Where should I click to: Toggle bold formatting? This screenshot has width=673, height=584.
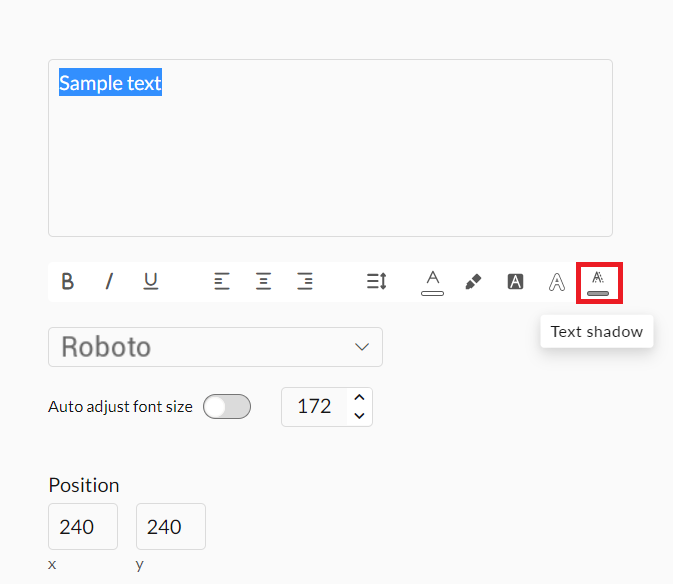(67, 282)
